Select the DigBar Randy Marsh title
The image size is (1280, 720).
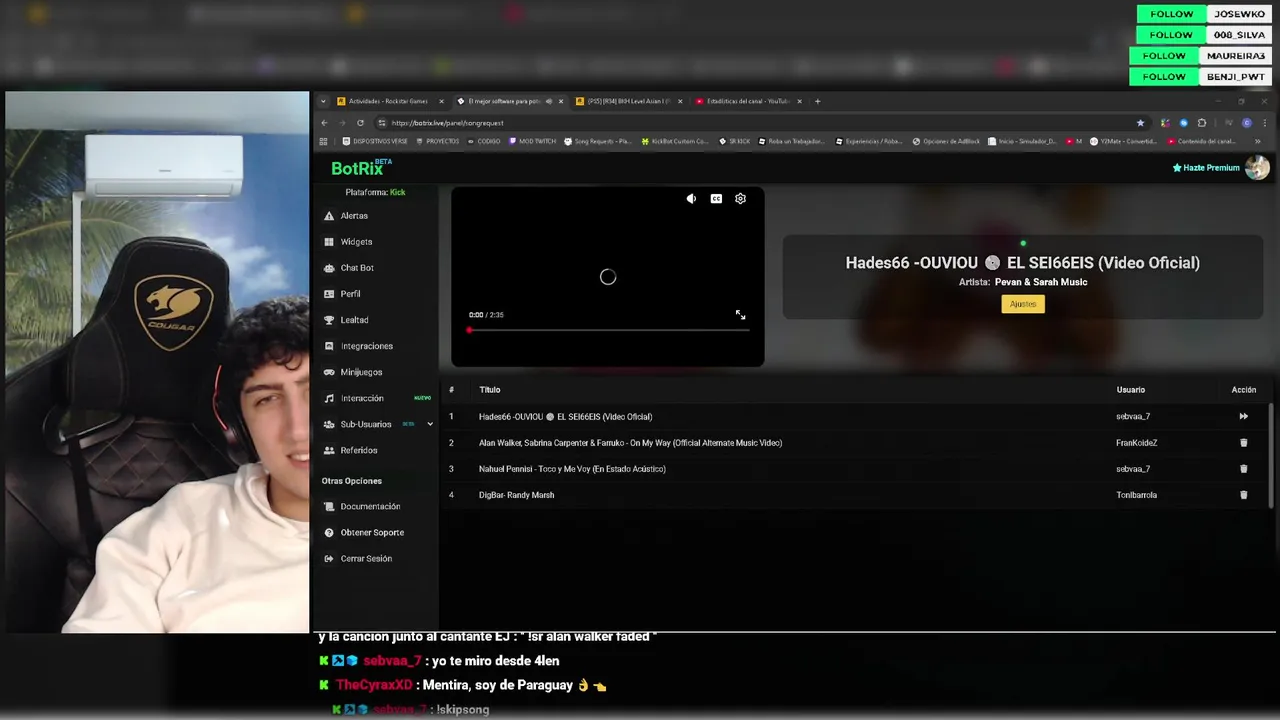point(516,495)
